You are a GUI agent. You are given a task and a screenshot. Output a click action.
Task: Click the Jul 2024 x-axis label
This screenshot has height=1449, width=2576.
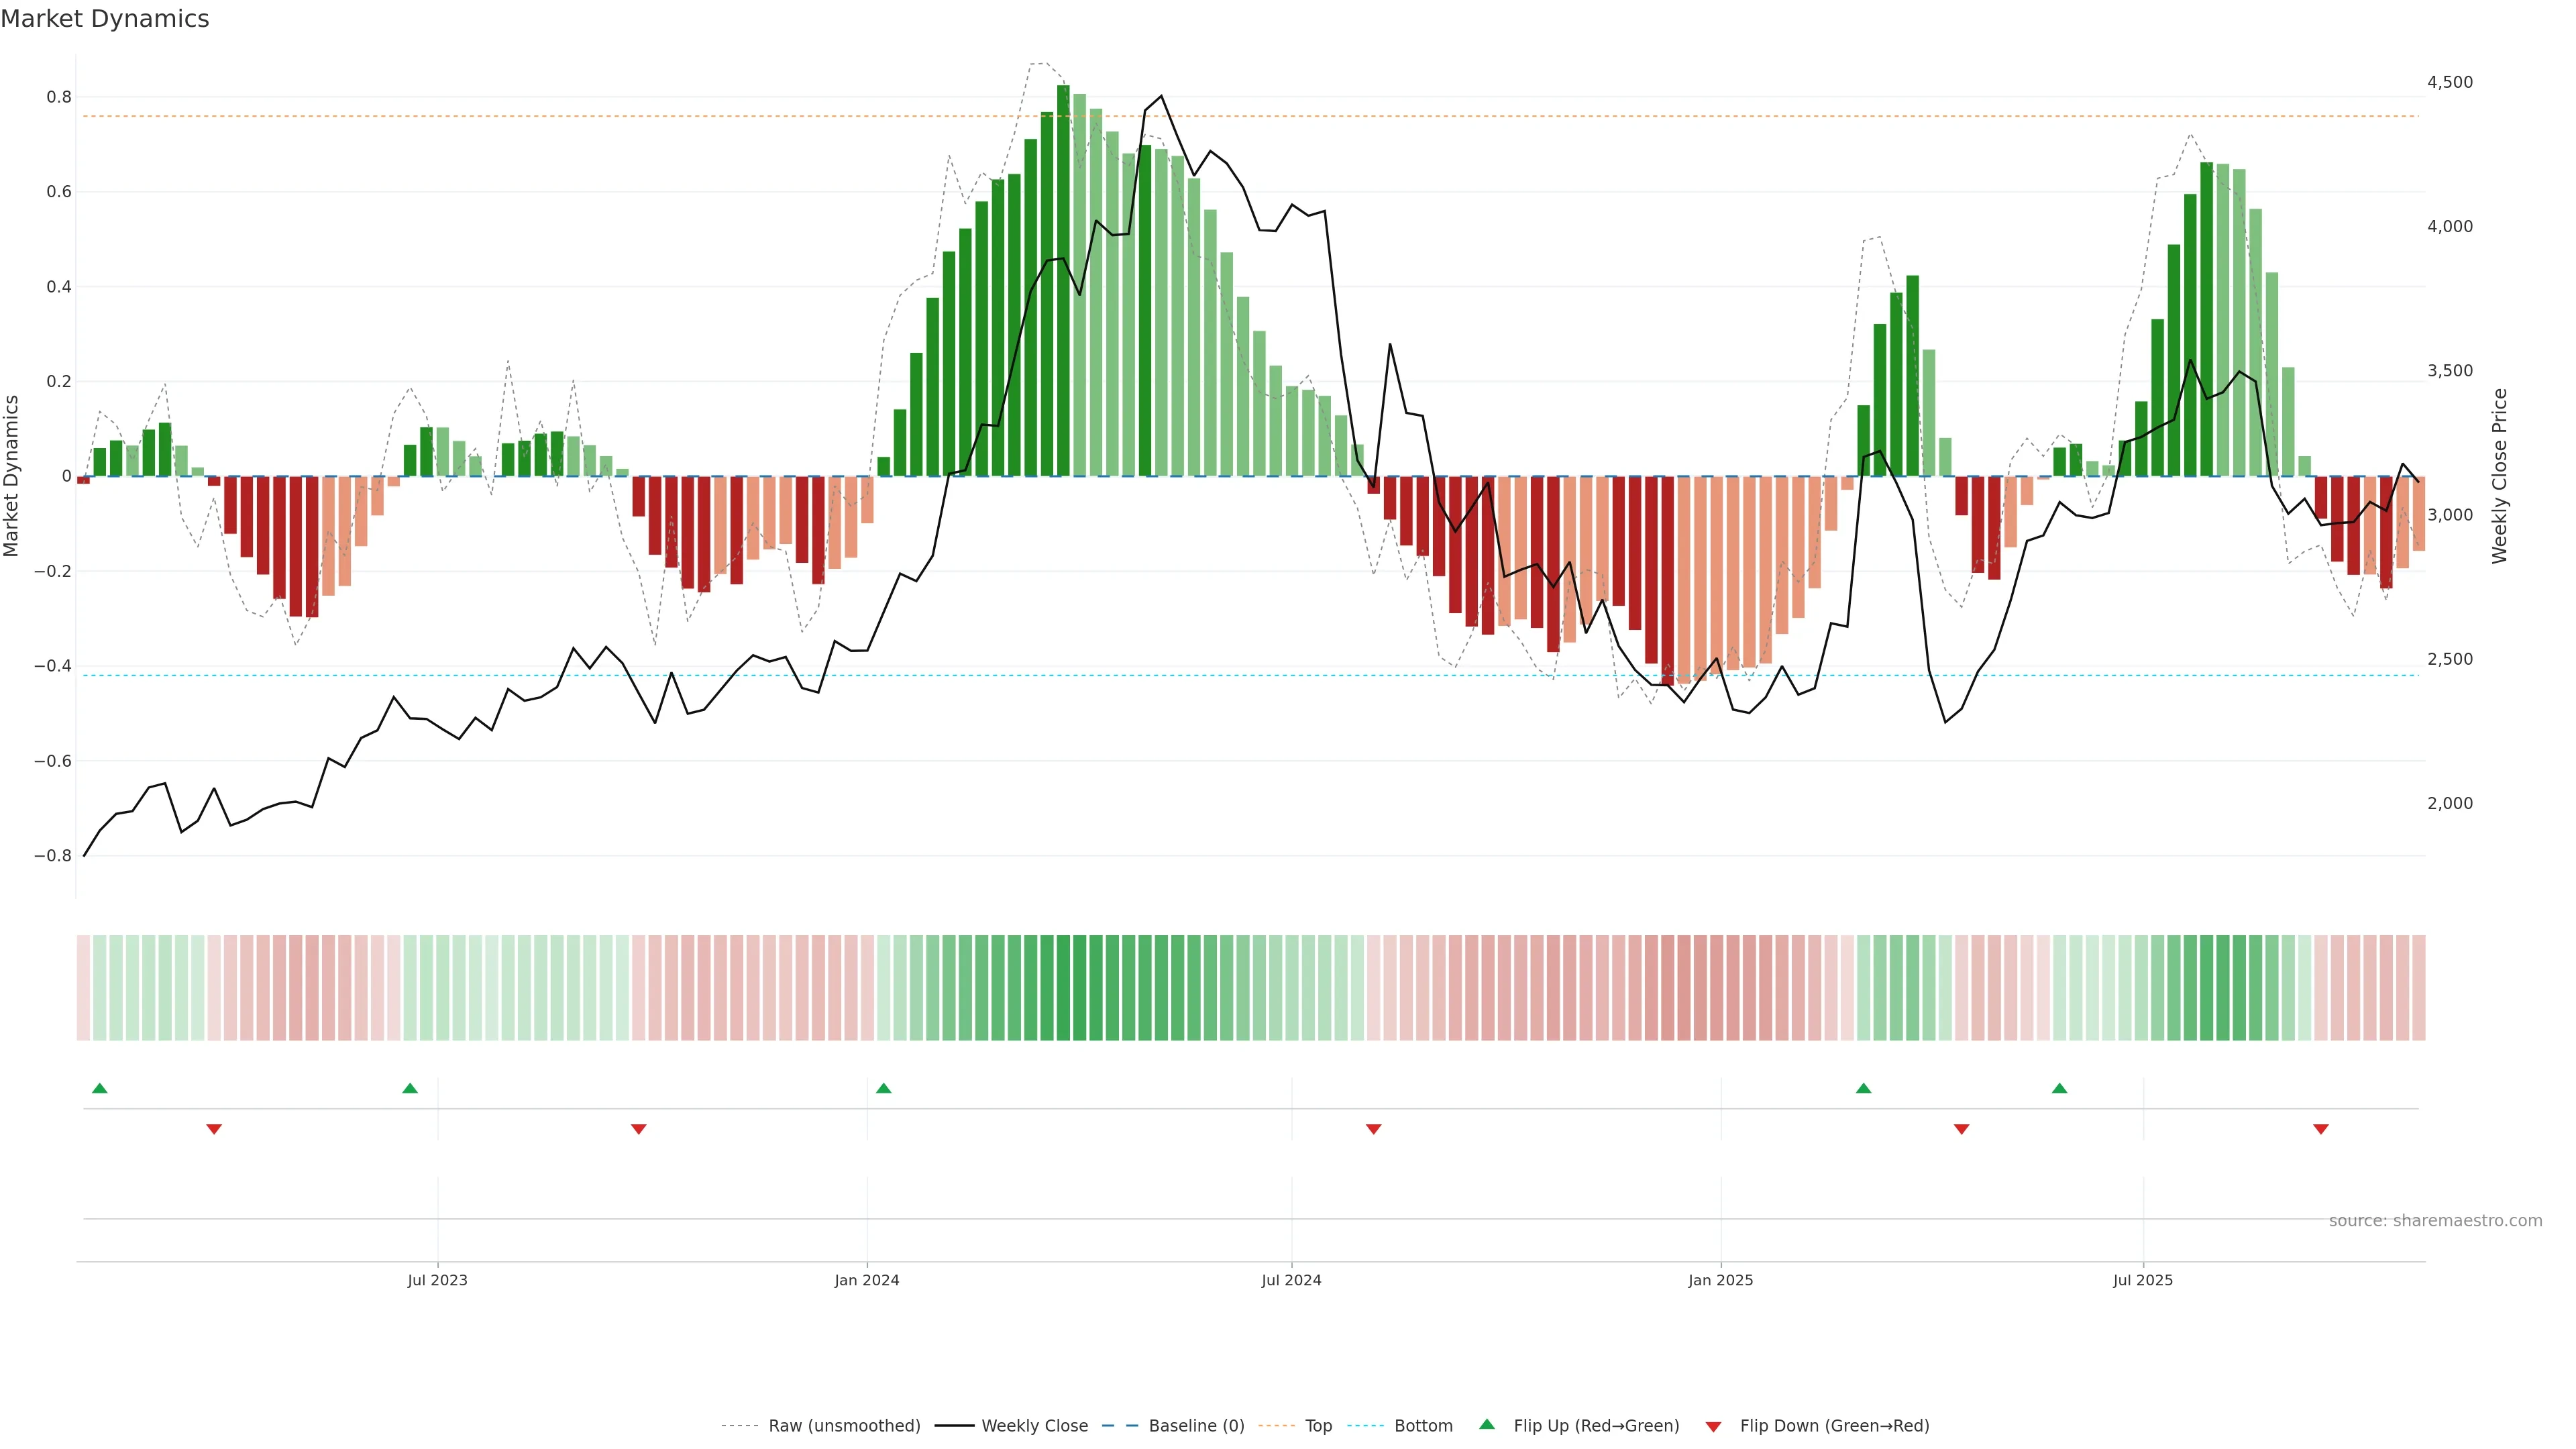pos(1291,1280)
